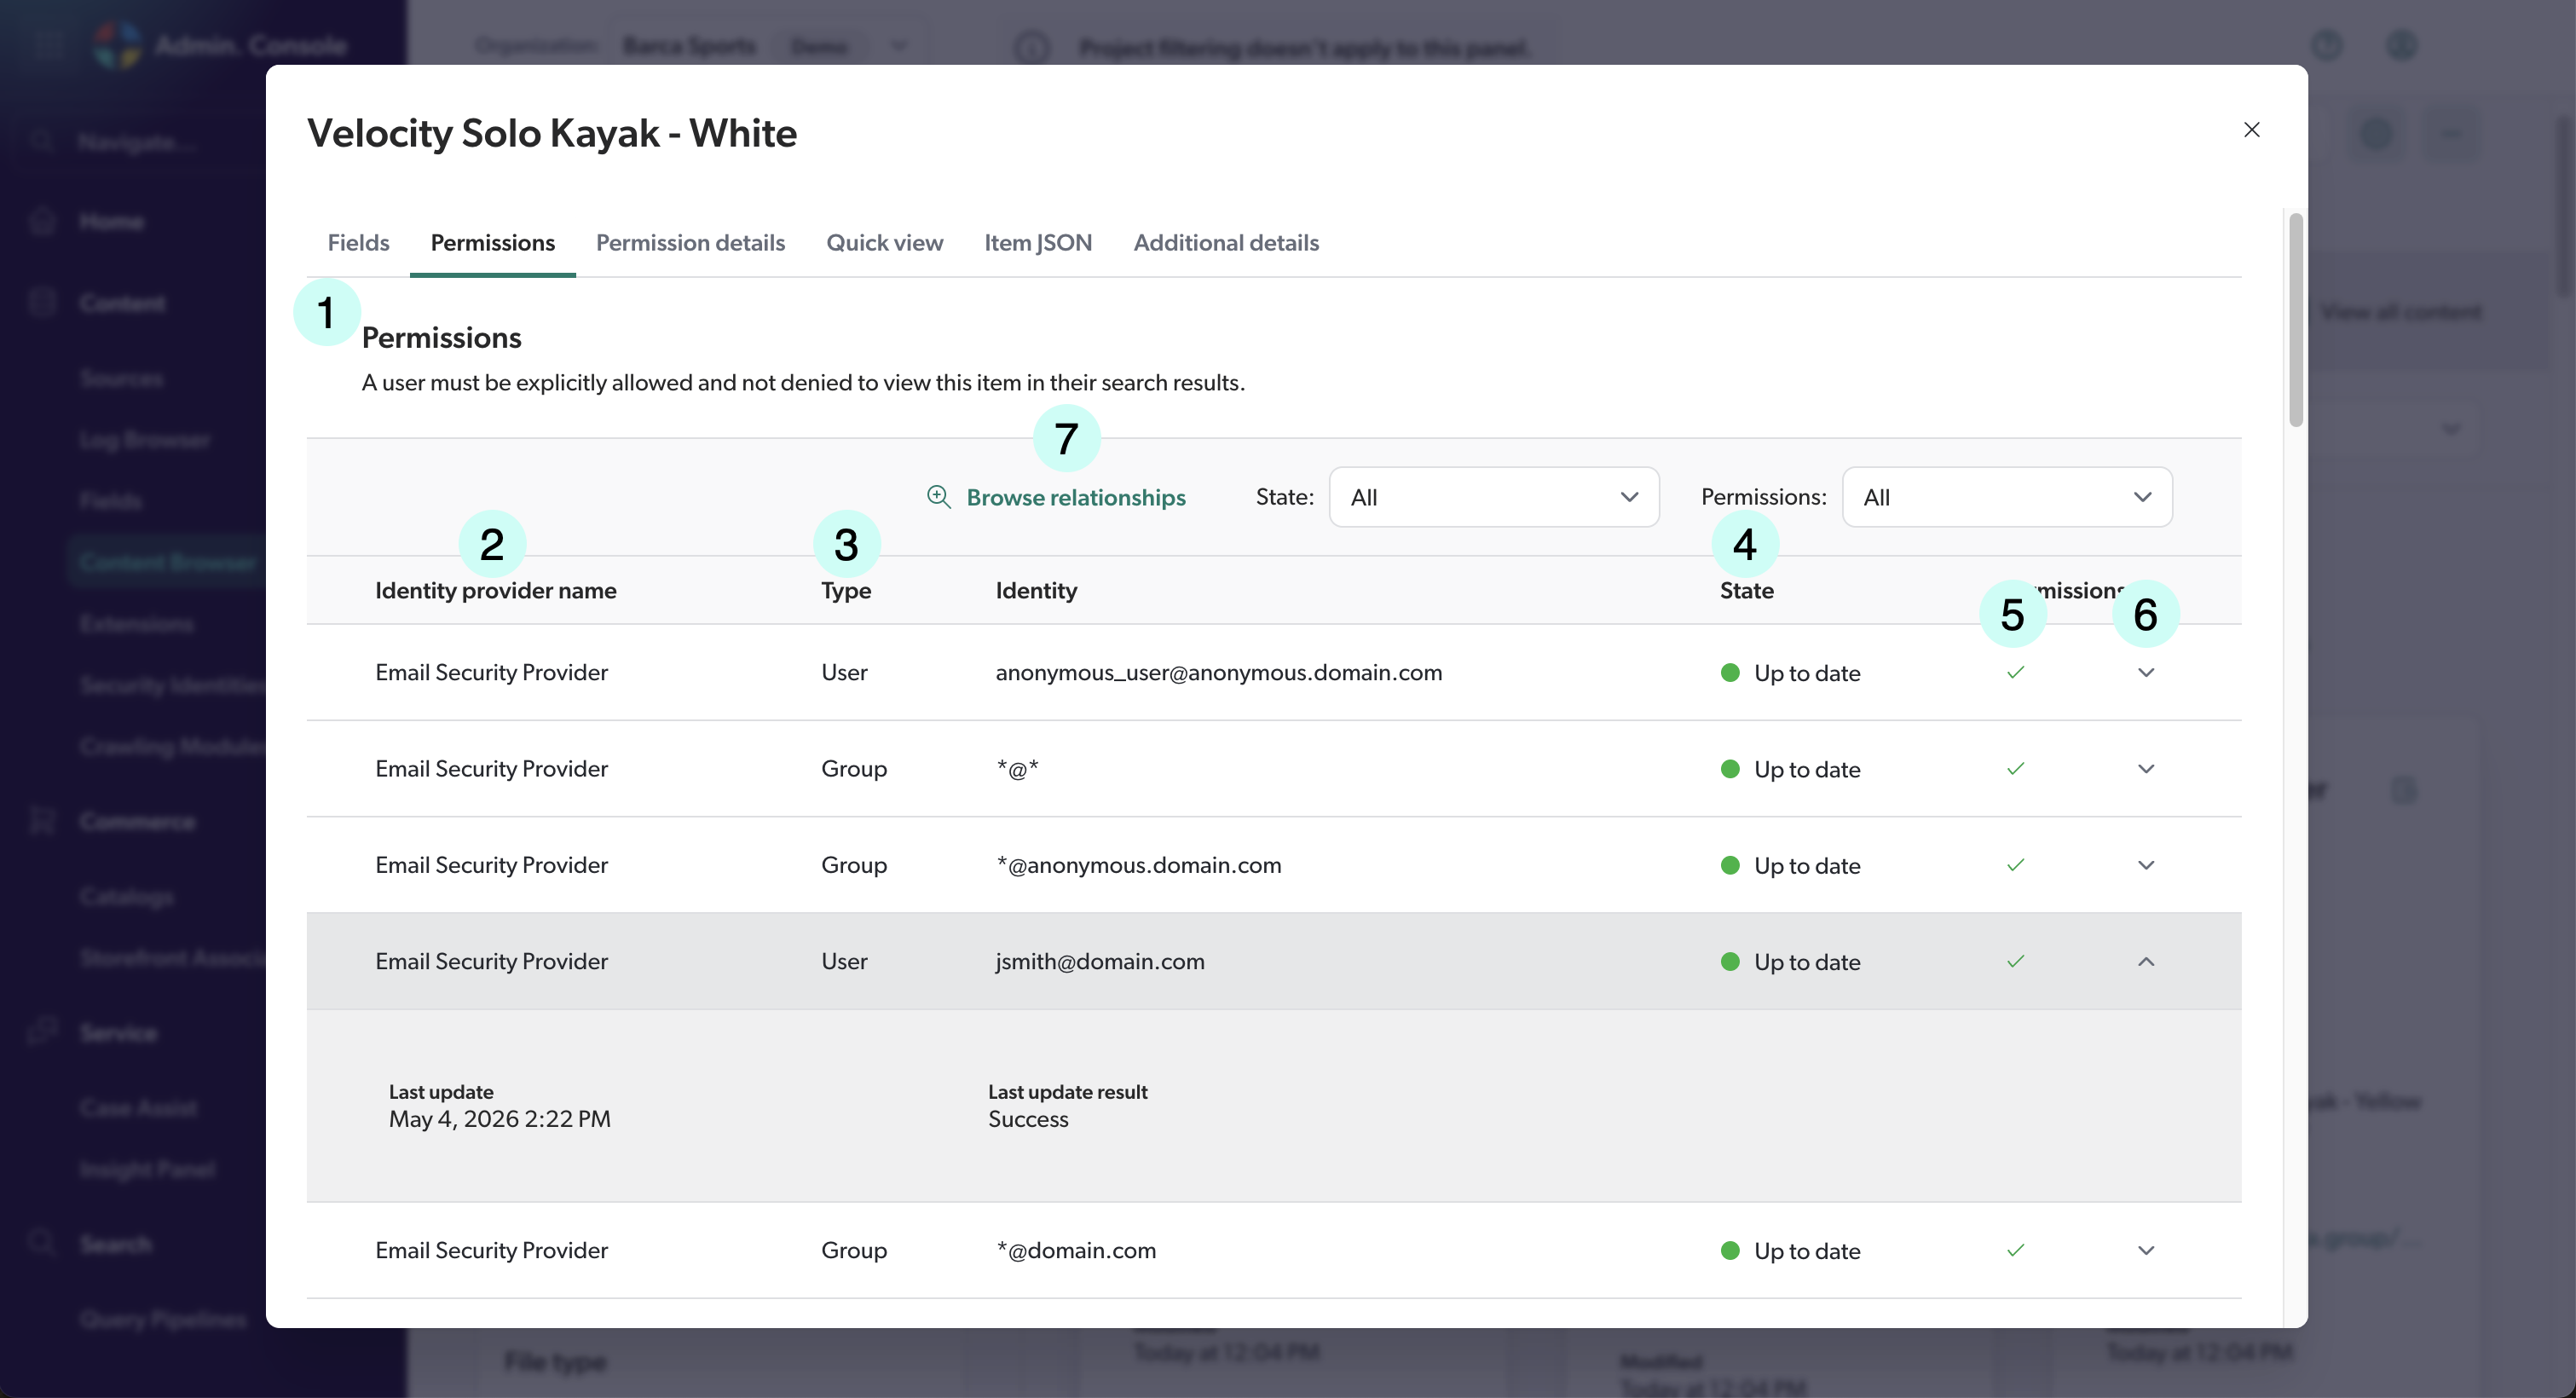The height and width of the screenshot is (1398, 2576).
Task: Click green status dot in the *@* row
Action: click(1730, 768)
